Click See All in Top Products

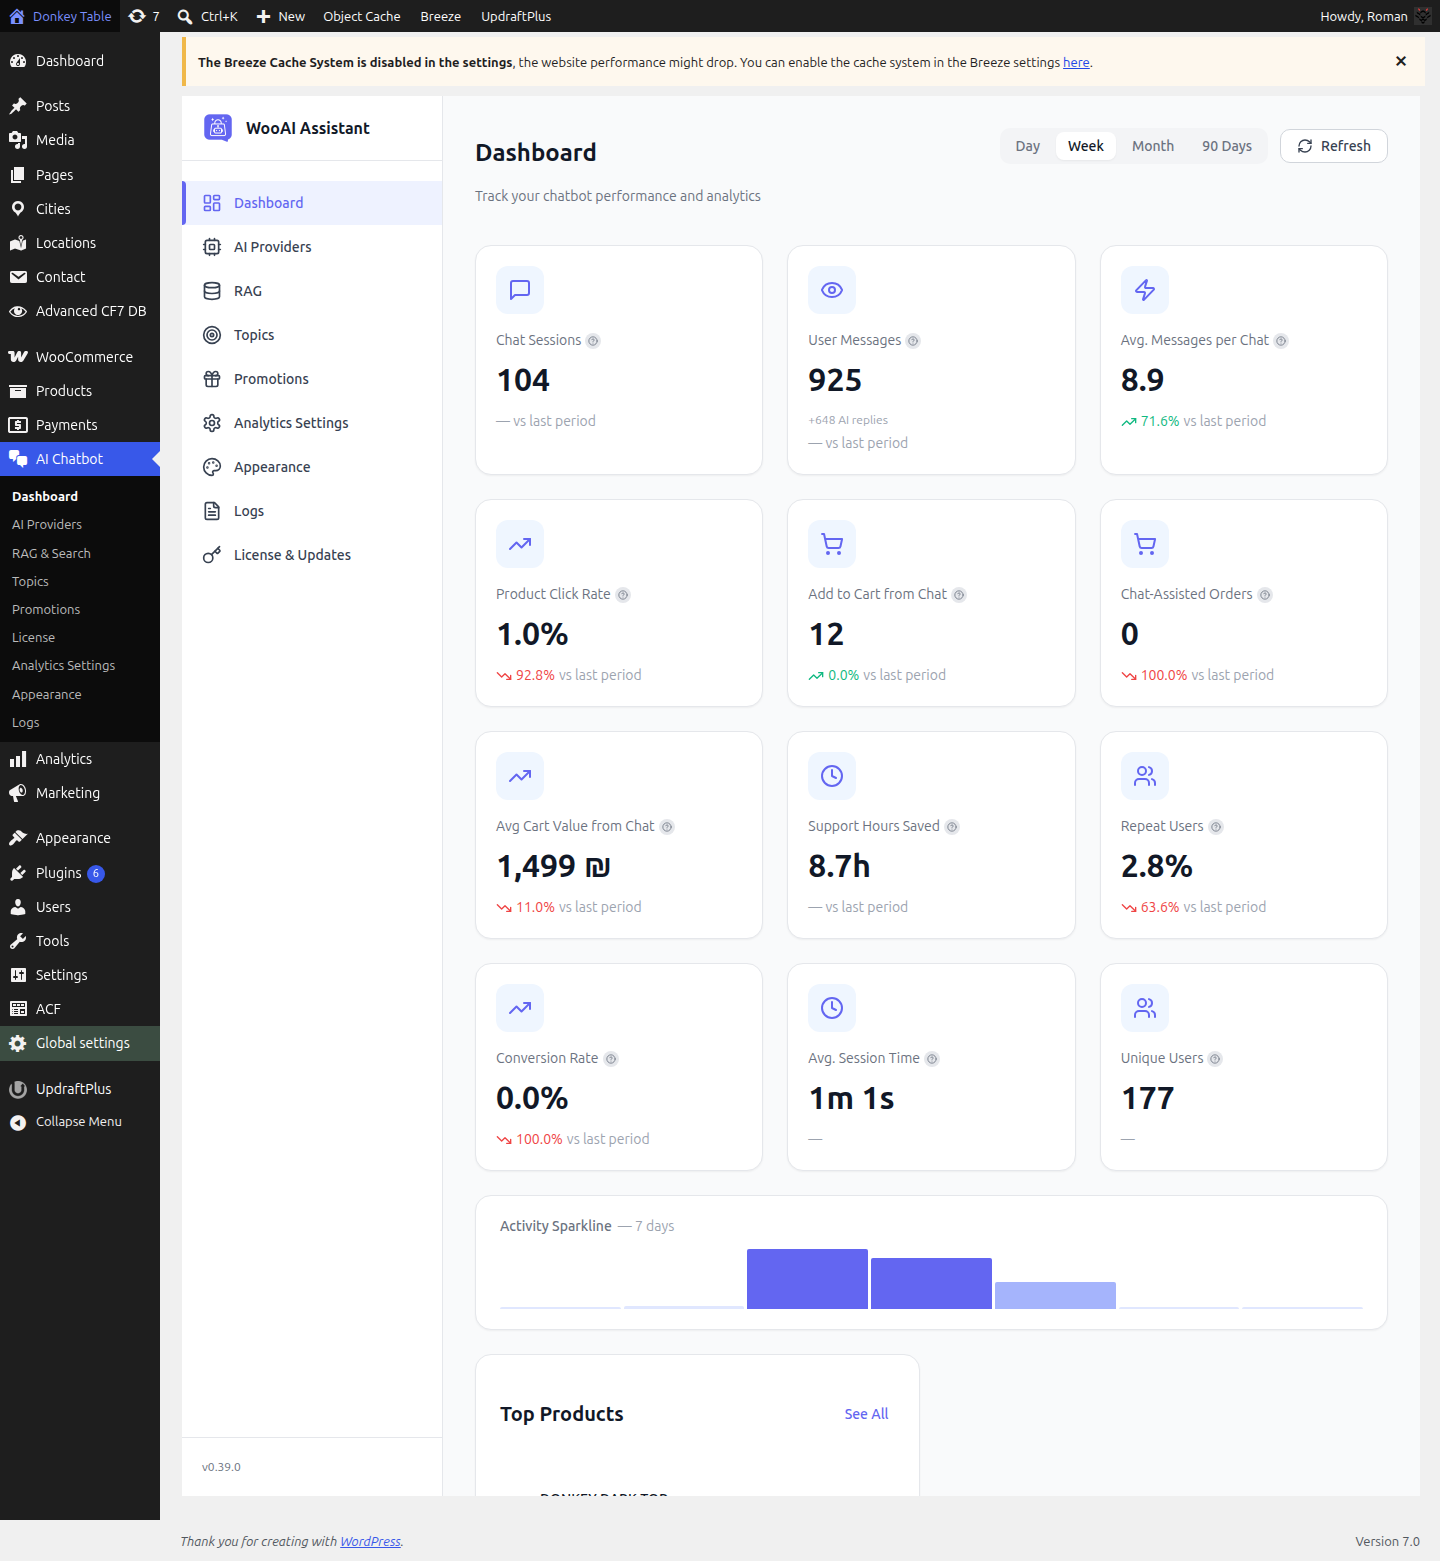866,1414
